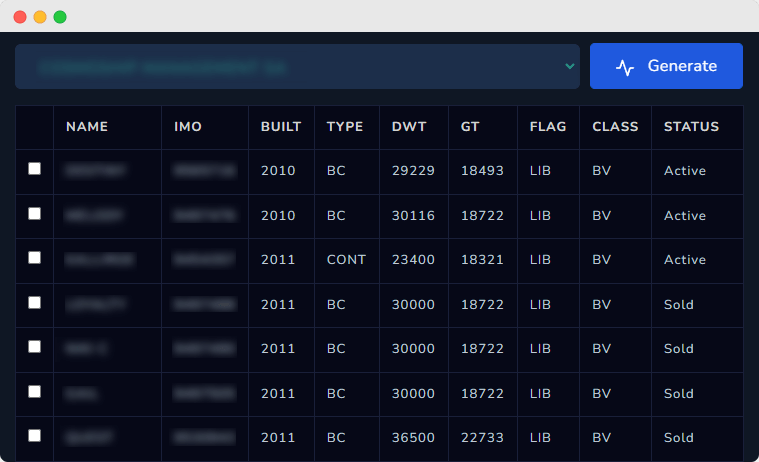Select the 22733 GT value cell
Viewport: 759px width, 462px height.
482,437
